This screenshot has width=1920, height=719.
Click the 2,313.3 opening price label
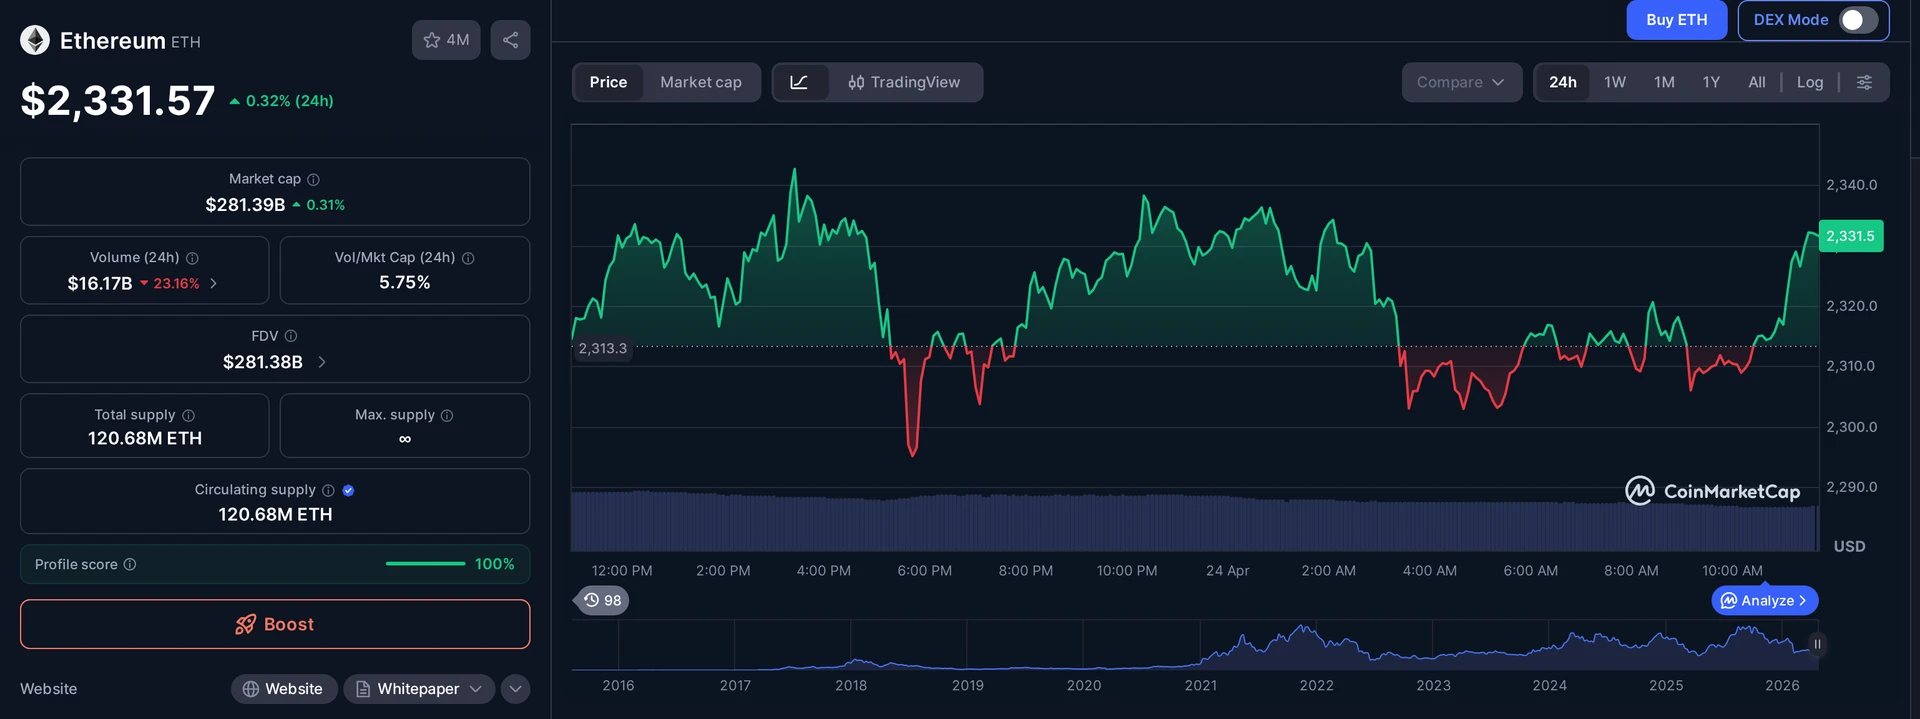[x=602, y=348]
